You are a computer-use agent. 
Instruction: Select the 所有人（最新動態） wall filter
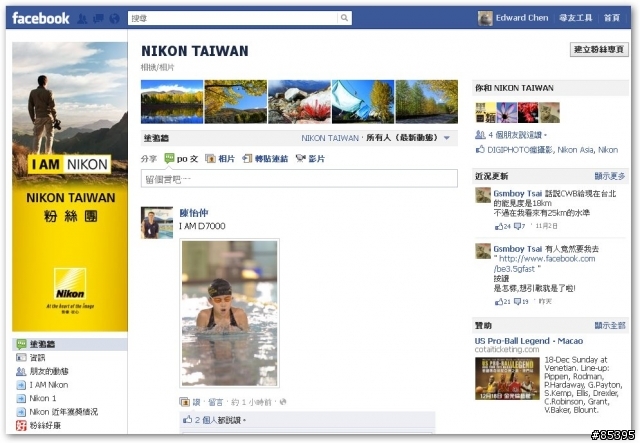pyautogui.click(x=402, y=138)
